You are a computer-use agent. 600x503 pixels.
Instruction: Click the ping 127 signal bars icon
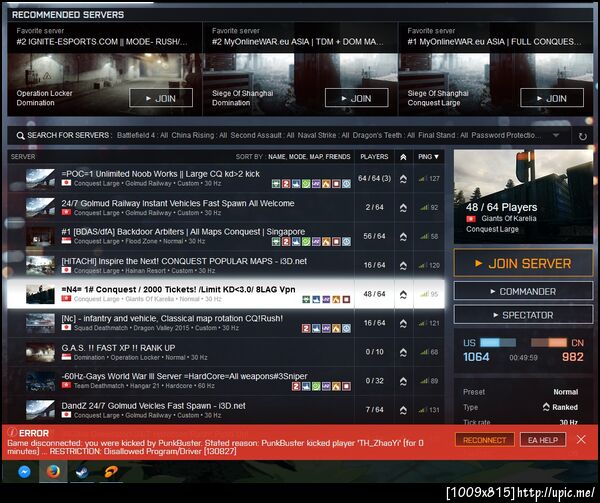pos(422,179)
